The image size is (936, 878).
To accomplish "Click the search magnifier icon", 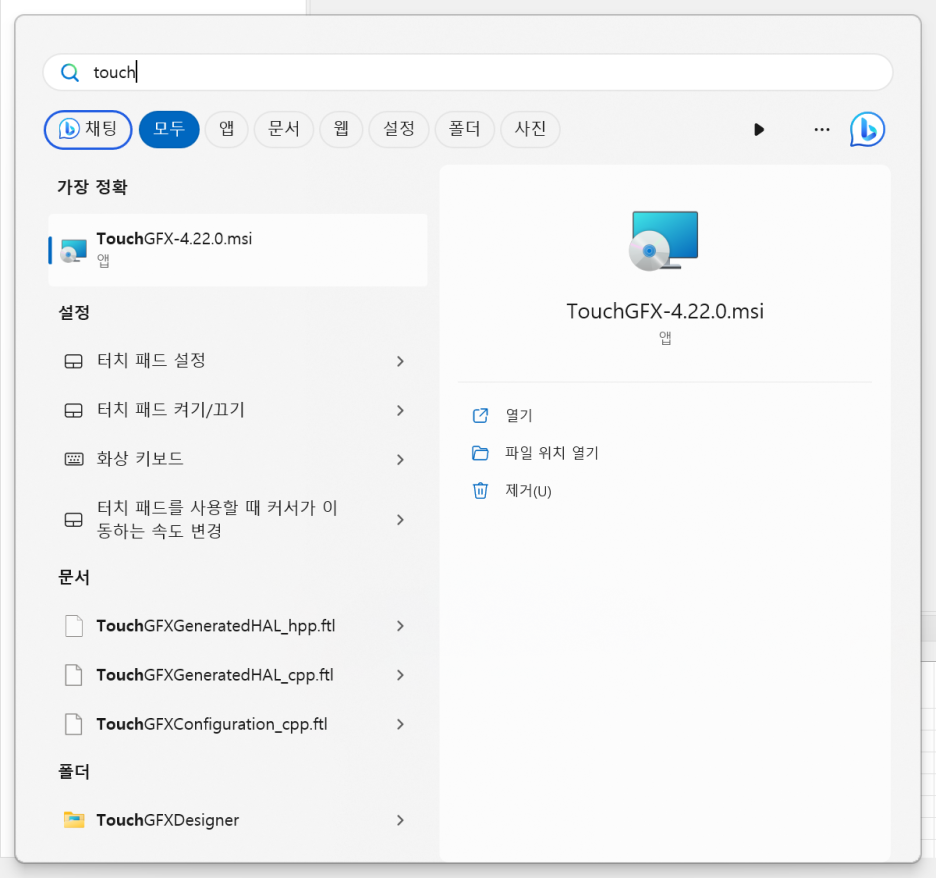I will pyautogui.click(x=70, y=73).
